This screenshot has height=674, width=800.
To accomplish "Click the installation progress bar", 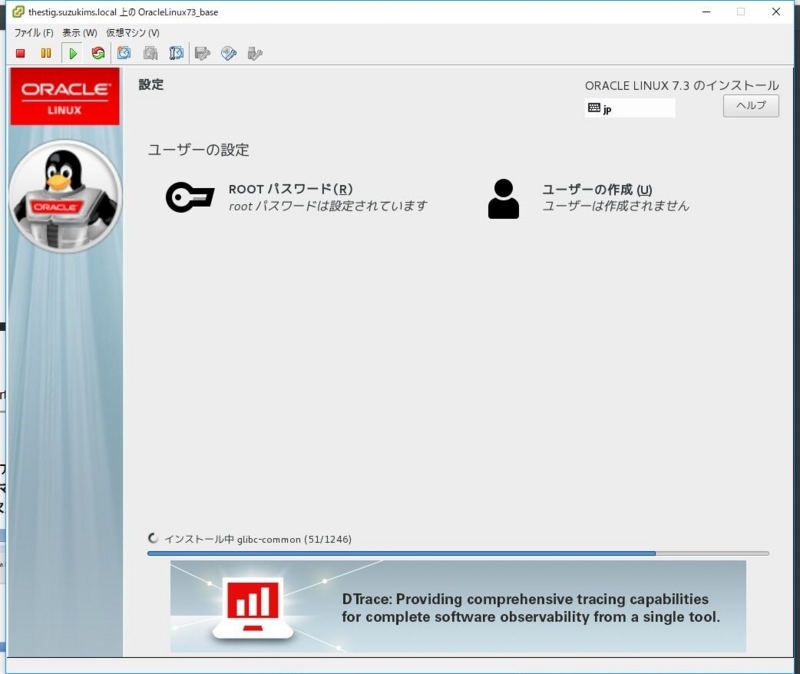I will [x=458, y=553].
